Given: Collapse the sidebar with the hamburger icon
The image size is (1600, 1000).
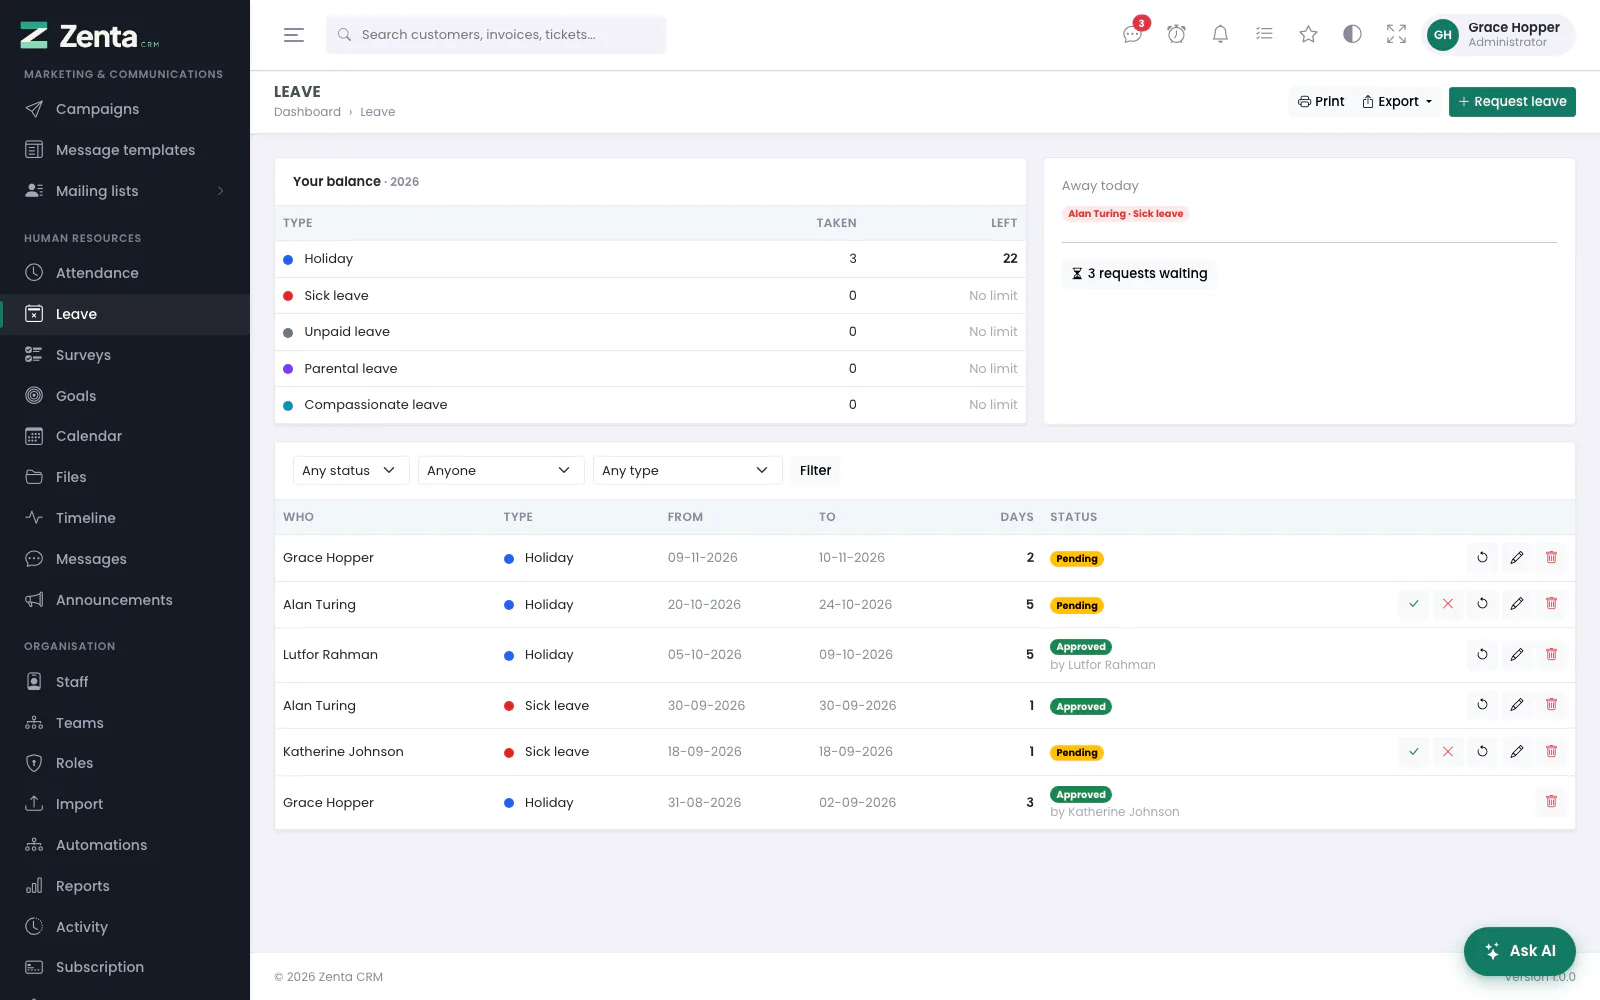Looking at the screenshot, I should [x=293, y=35].
